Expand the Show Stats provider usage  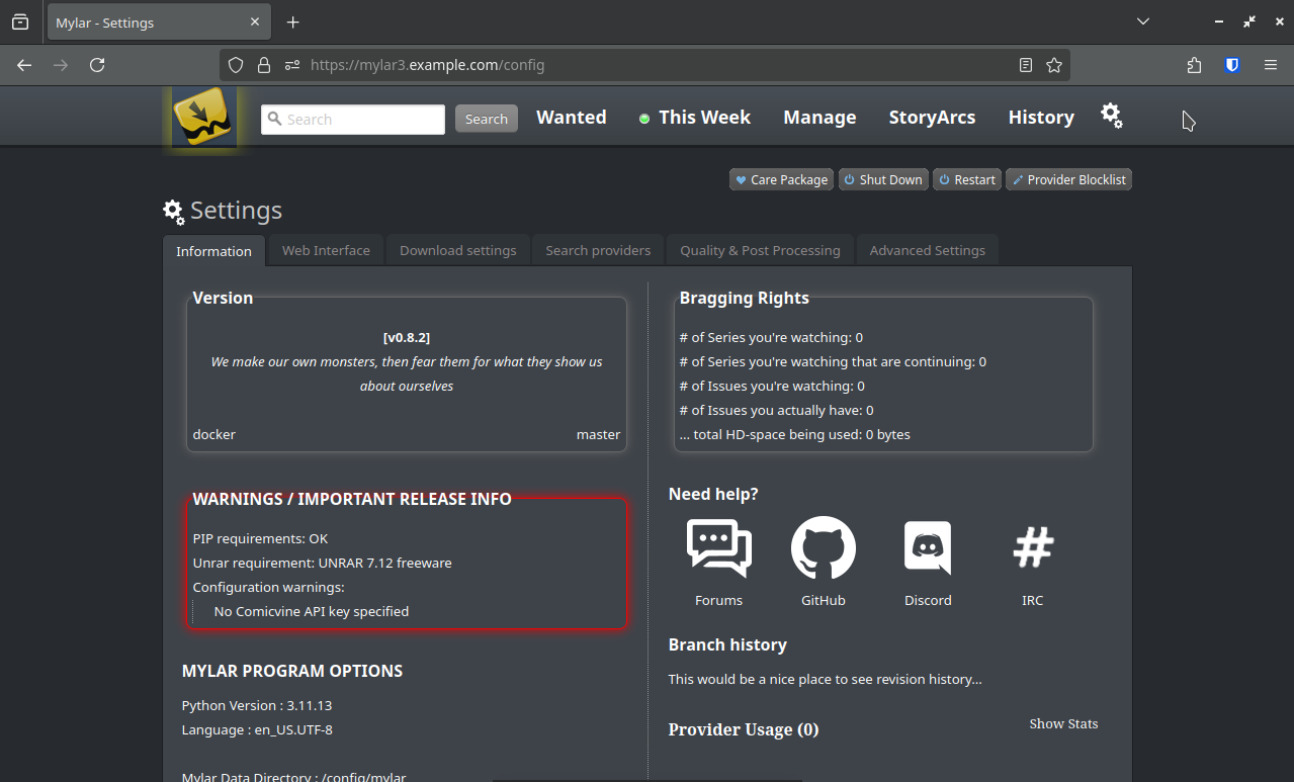(1063, 724)
